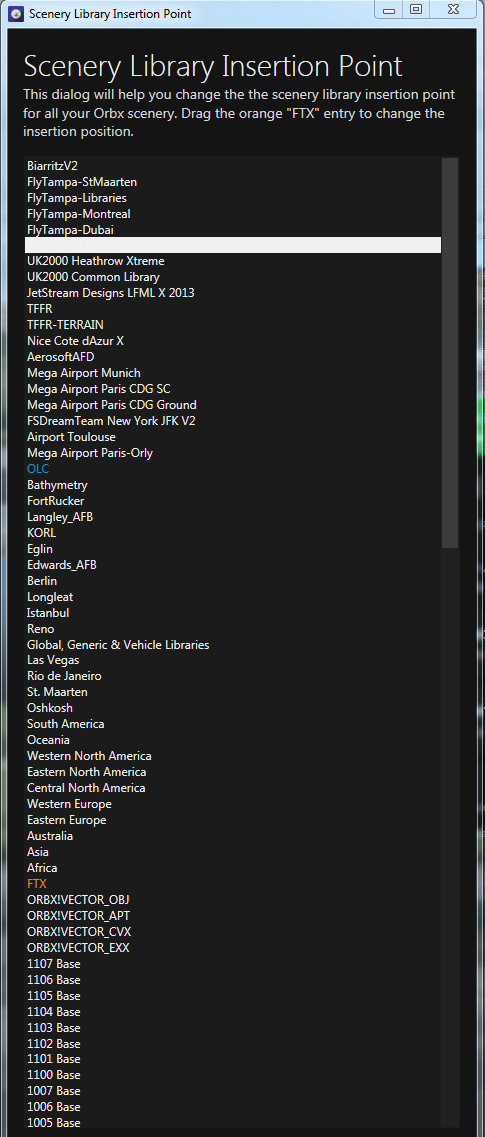Image resolution: width=485 pixels, height=1137 pixels.
Task: Select the Africa entry
Action: coord(42,867)
